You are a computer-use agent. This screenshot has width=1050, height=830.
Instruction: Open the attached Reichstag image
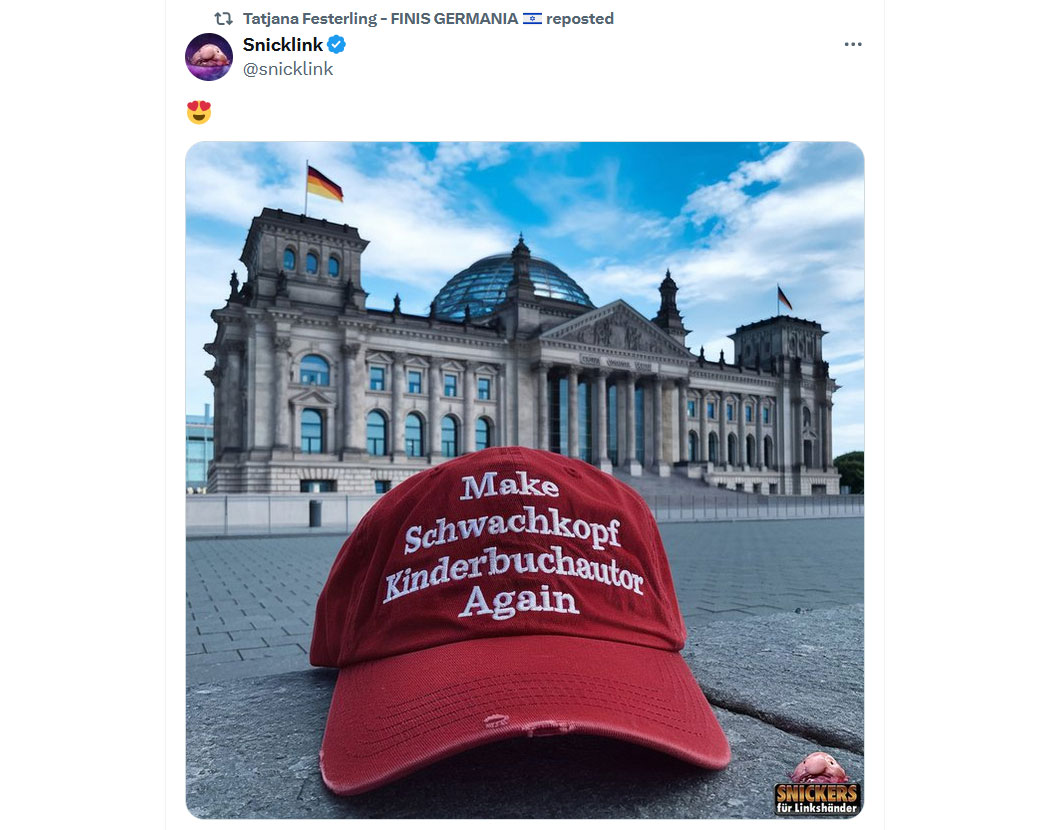tap(525, 480)
